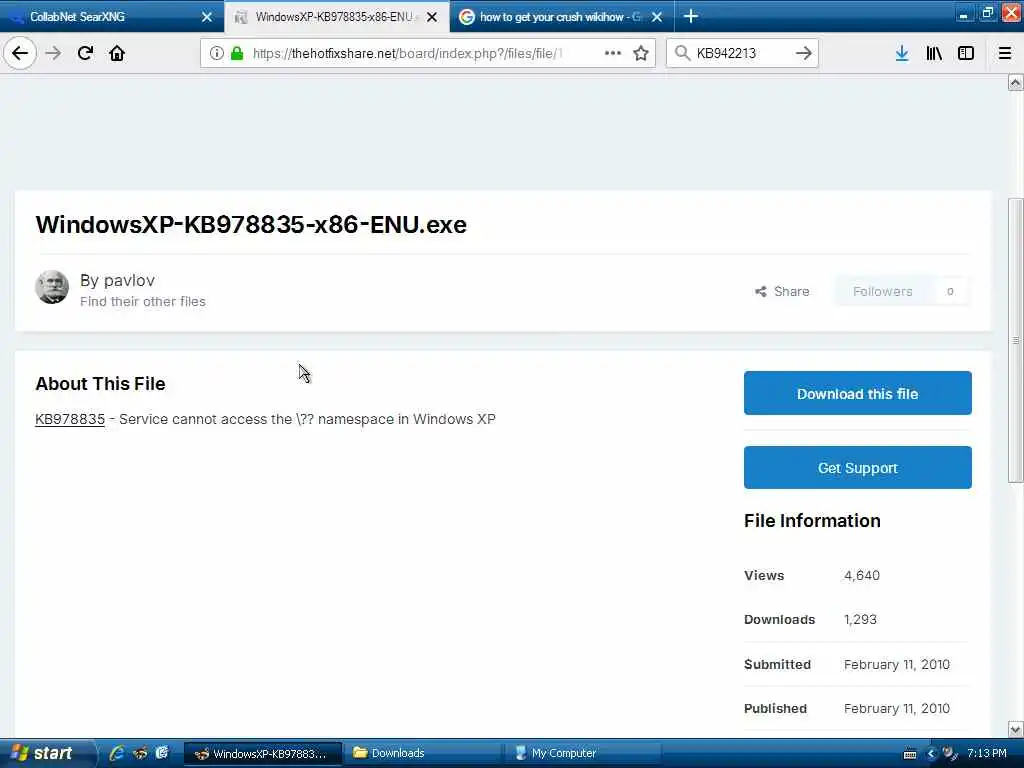Open Downloads folder from taskbar
The width and height of the screenshot is (1024, 768).
pos(422,754)
